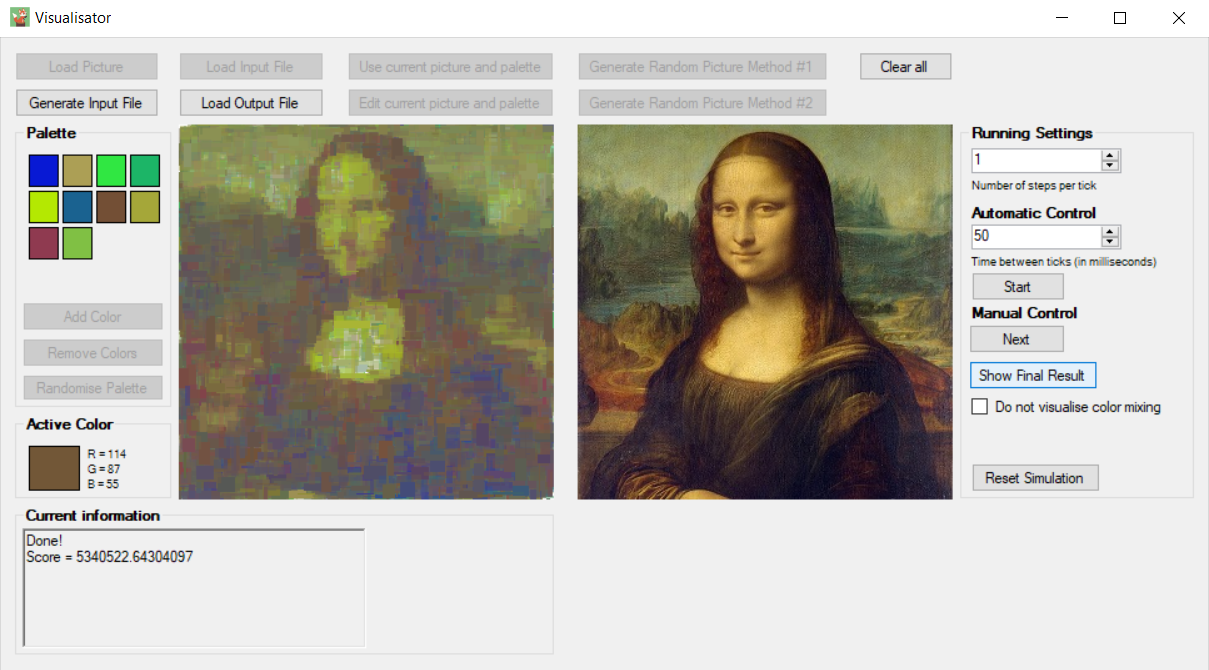Click Number of steps per tick label
1209x670 pixels.
coord(1034,186)
